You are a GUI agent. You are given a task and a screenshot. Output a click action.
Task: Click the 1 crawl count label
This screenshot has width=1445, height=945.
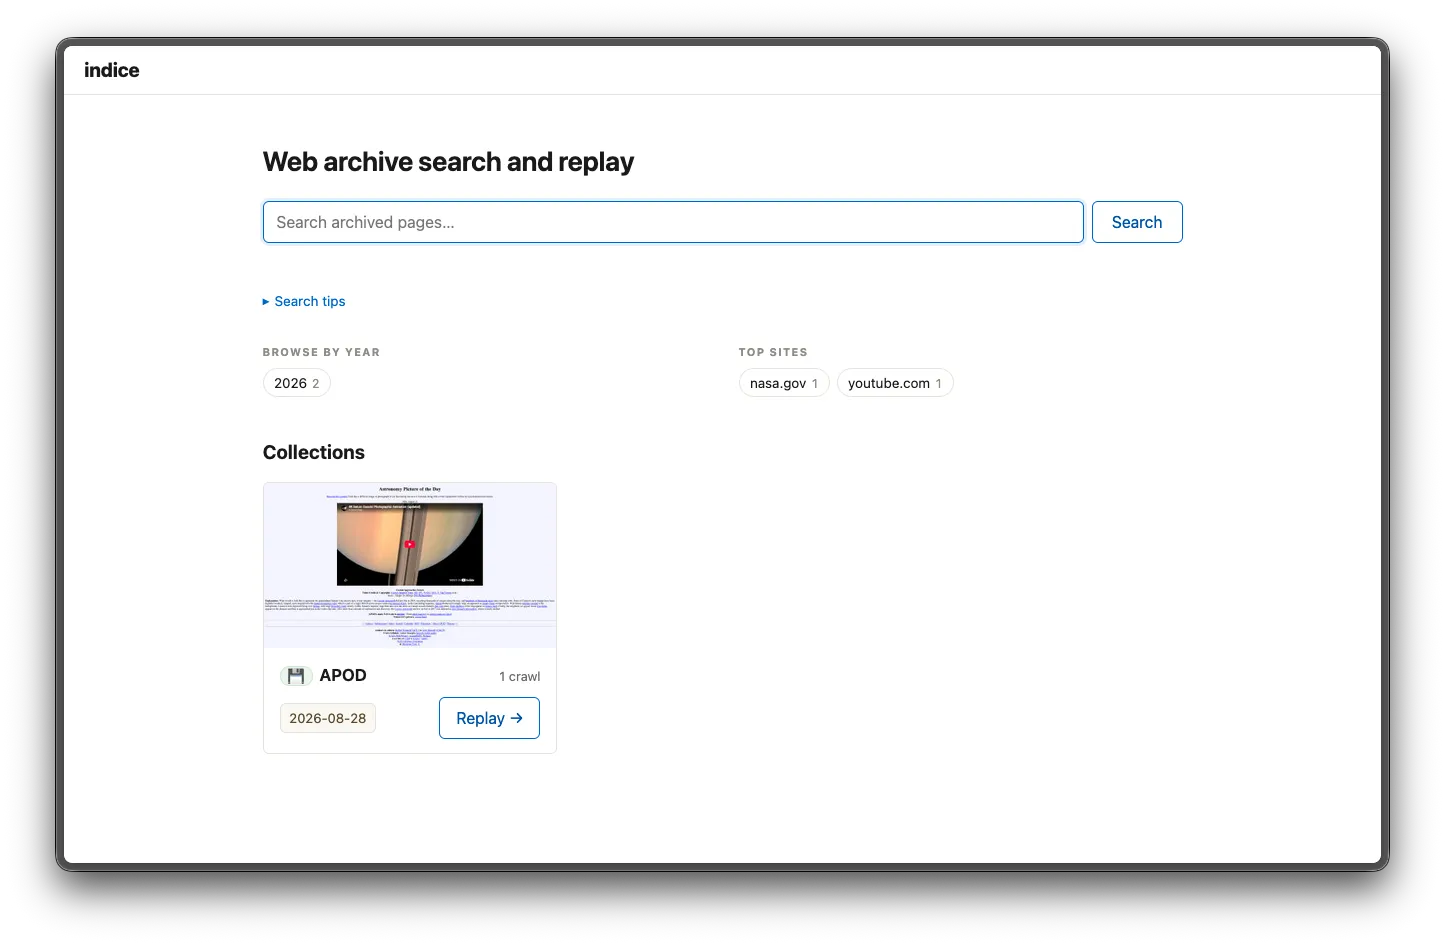[520, 677]
